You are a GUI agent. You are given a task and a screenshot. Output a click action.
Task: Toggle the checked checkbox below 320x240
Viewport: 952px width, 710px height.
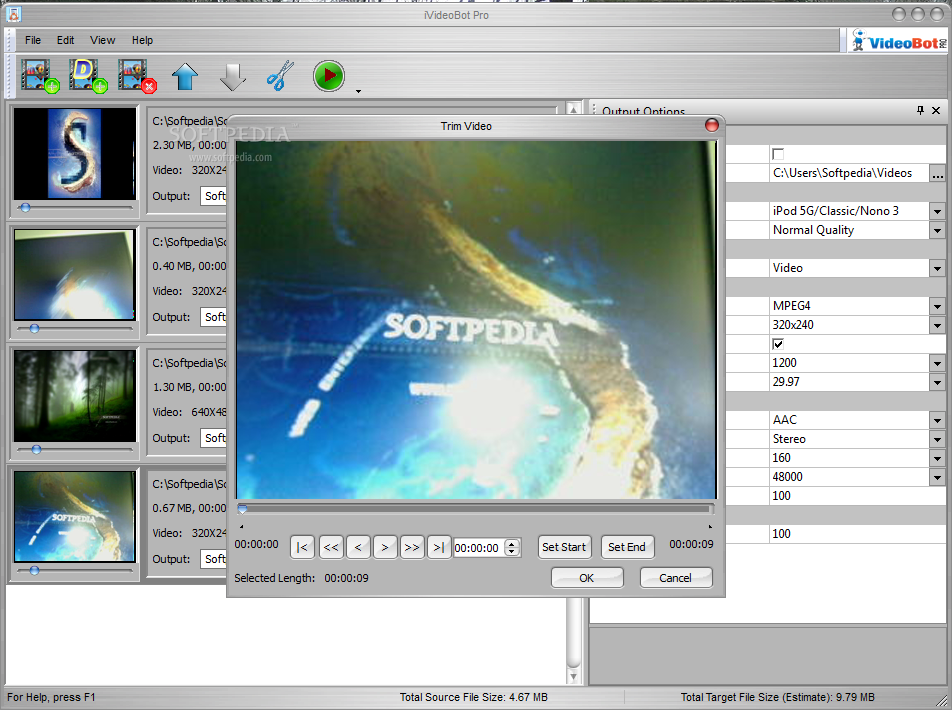tap(778, 344)
